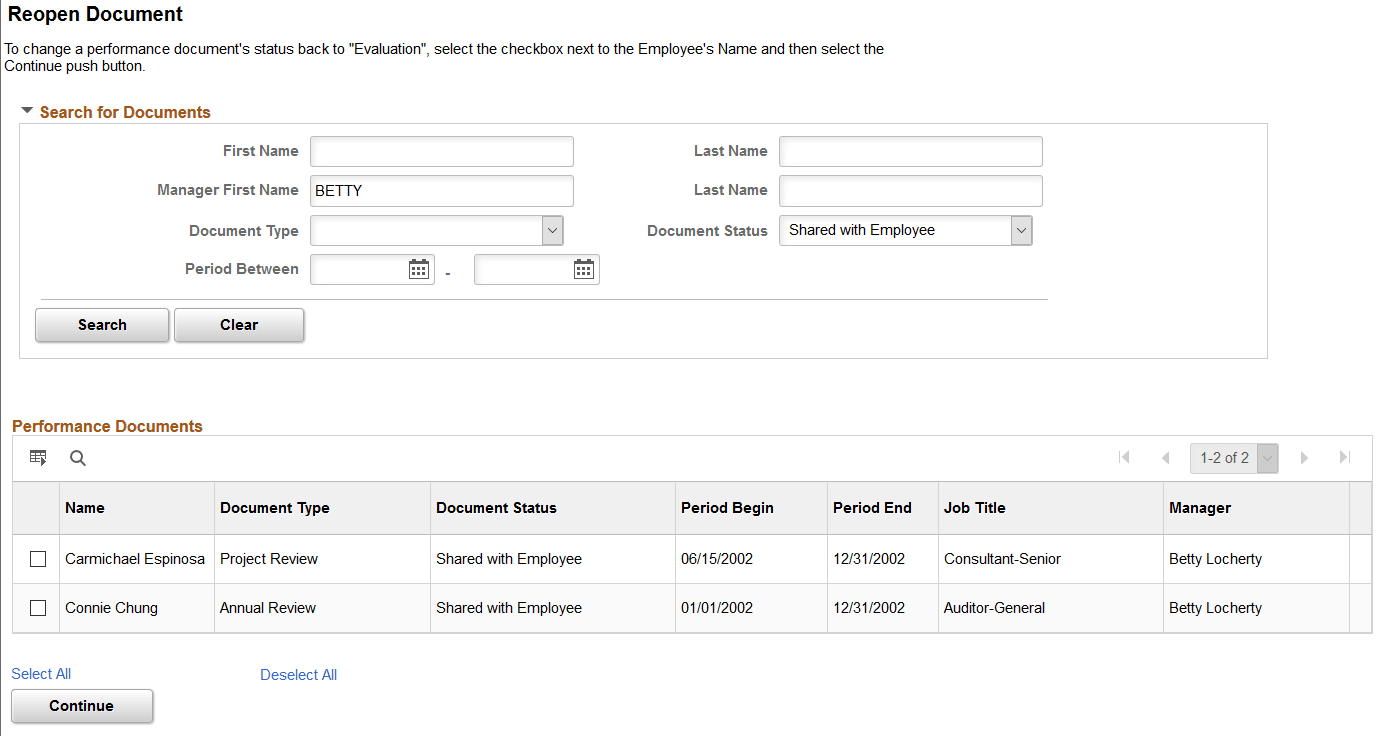Collapse the Search for Documents section

[26, 111]
